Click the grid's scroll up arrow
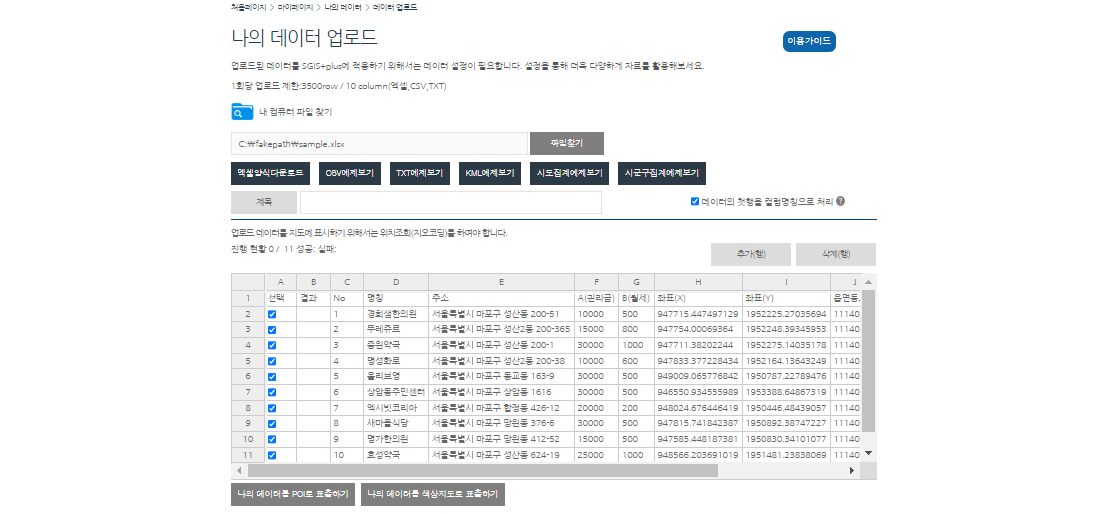 [x=868, y=282]
